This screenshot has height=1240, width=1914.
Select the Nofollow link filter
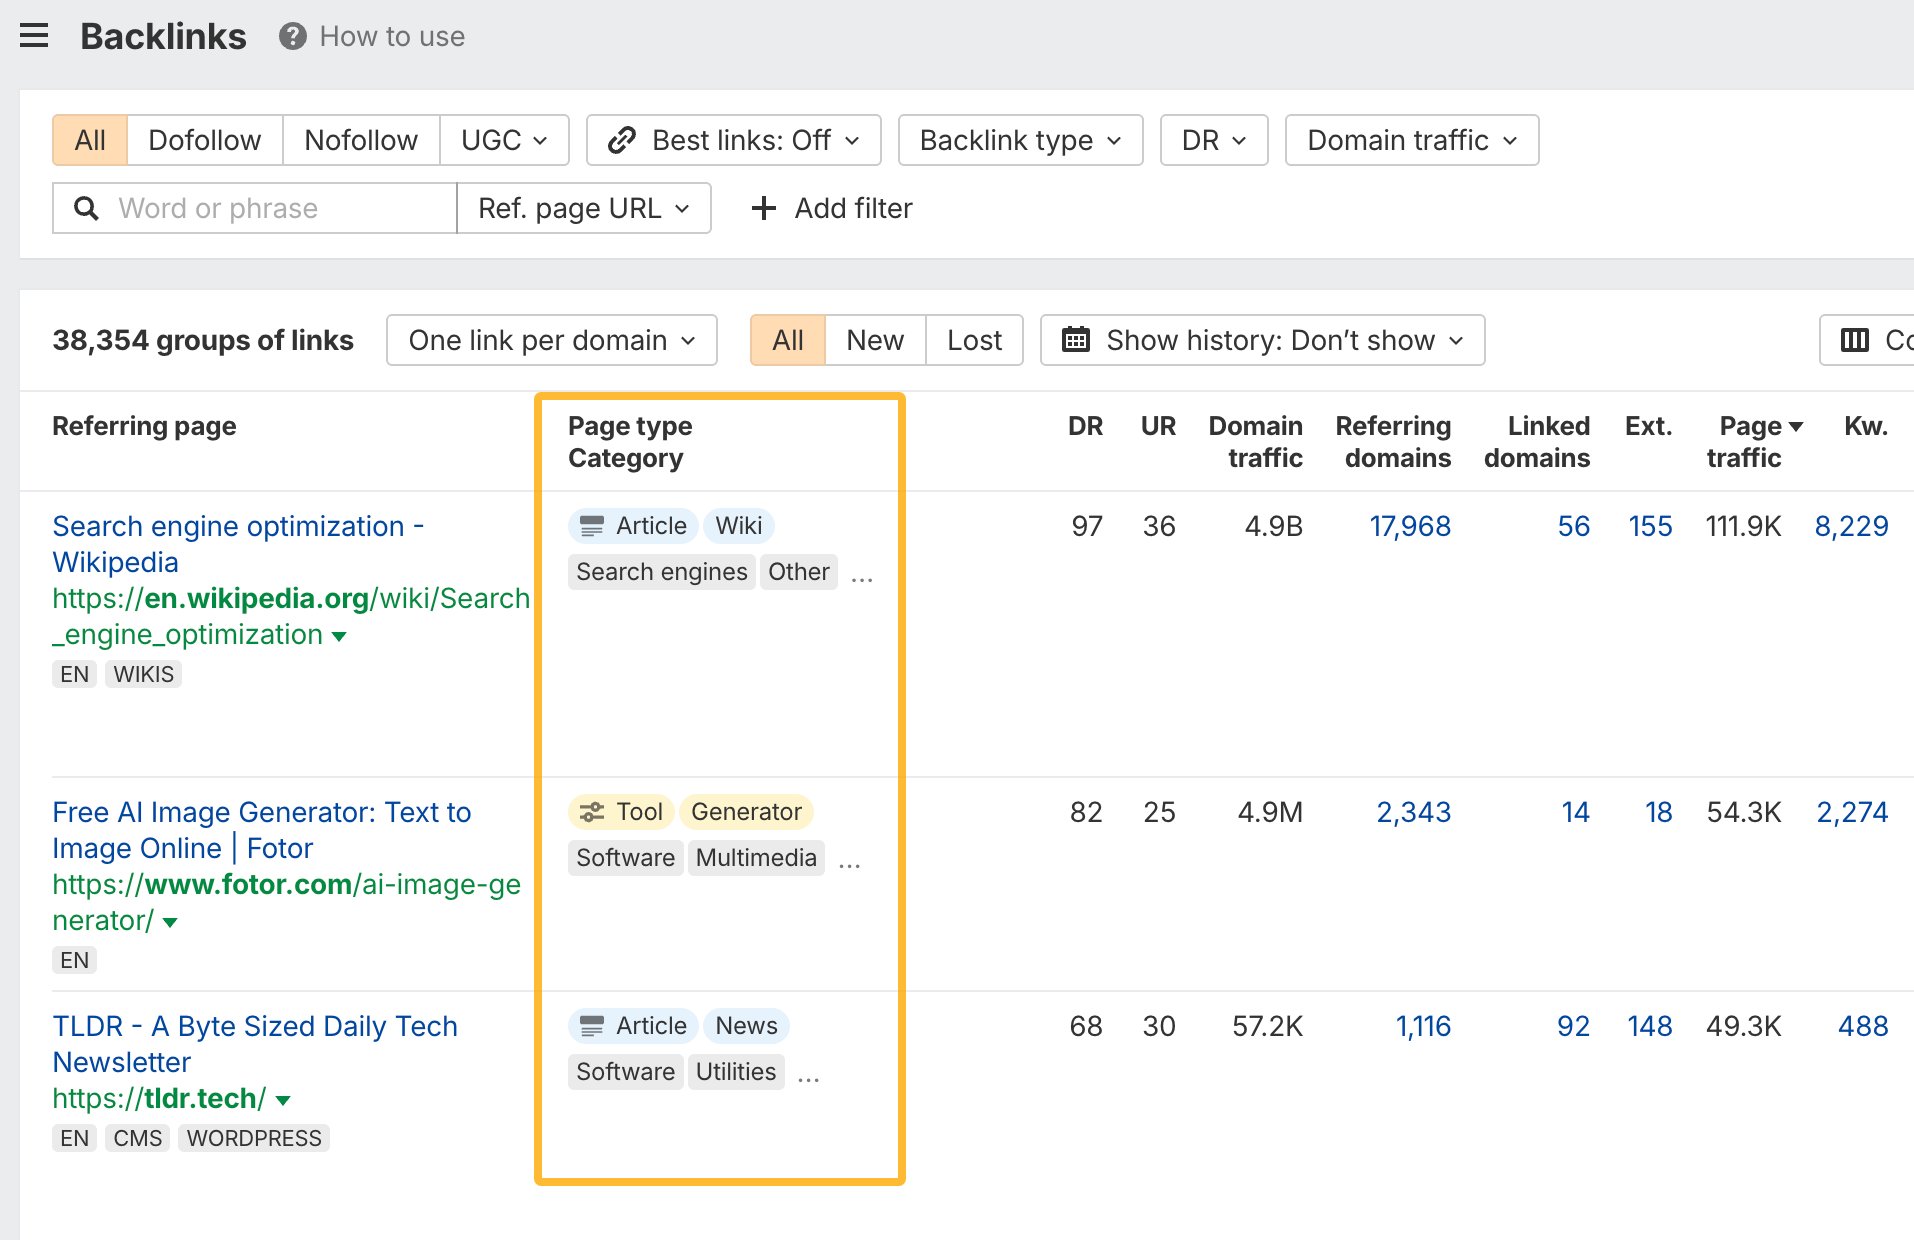tap(360, 140)
